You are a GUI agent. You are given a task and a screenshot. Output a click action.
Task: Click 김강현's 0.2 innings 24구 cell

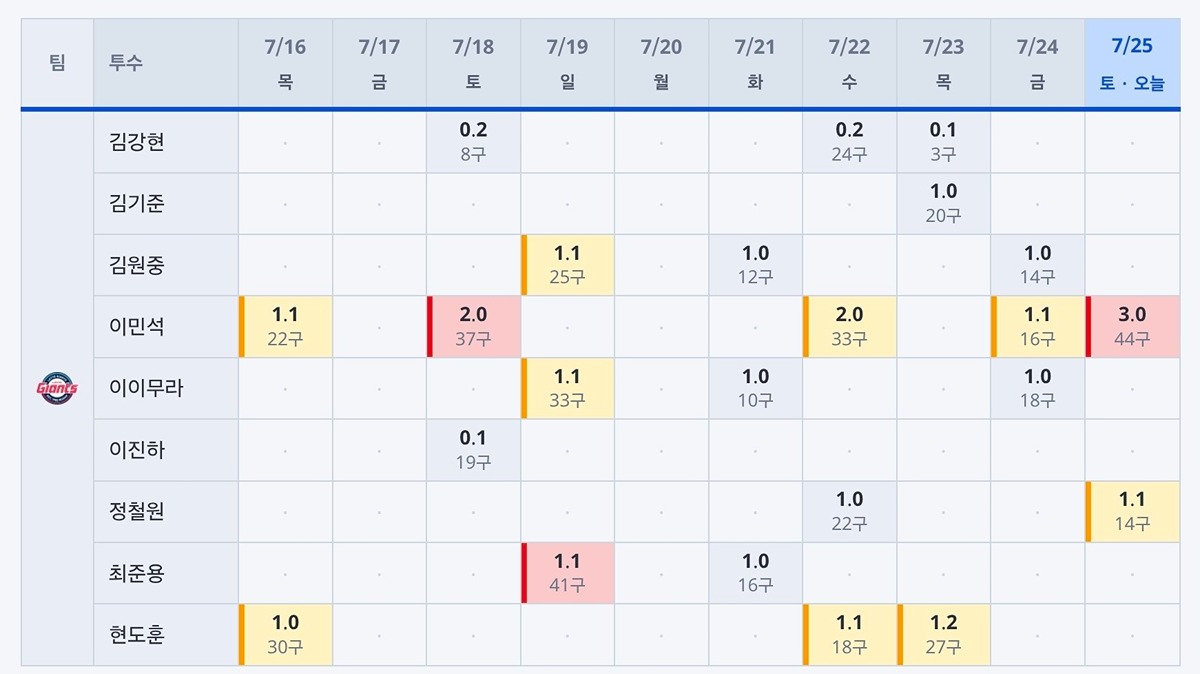pyautogui.click(x=850, y=141)
